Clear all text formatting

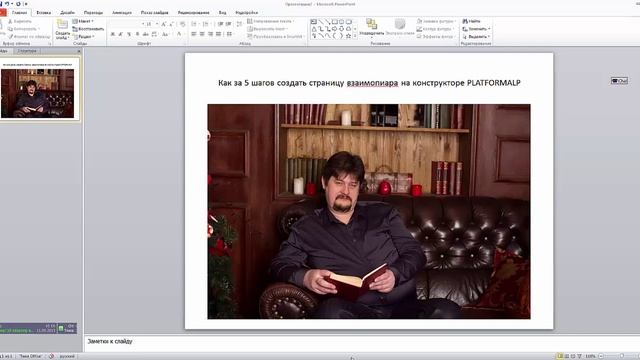click(x=182, y=24)
